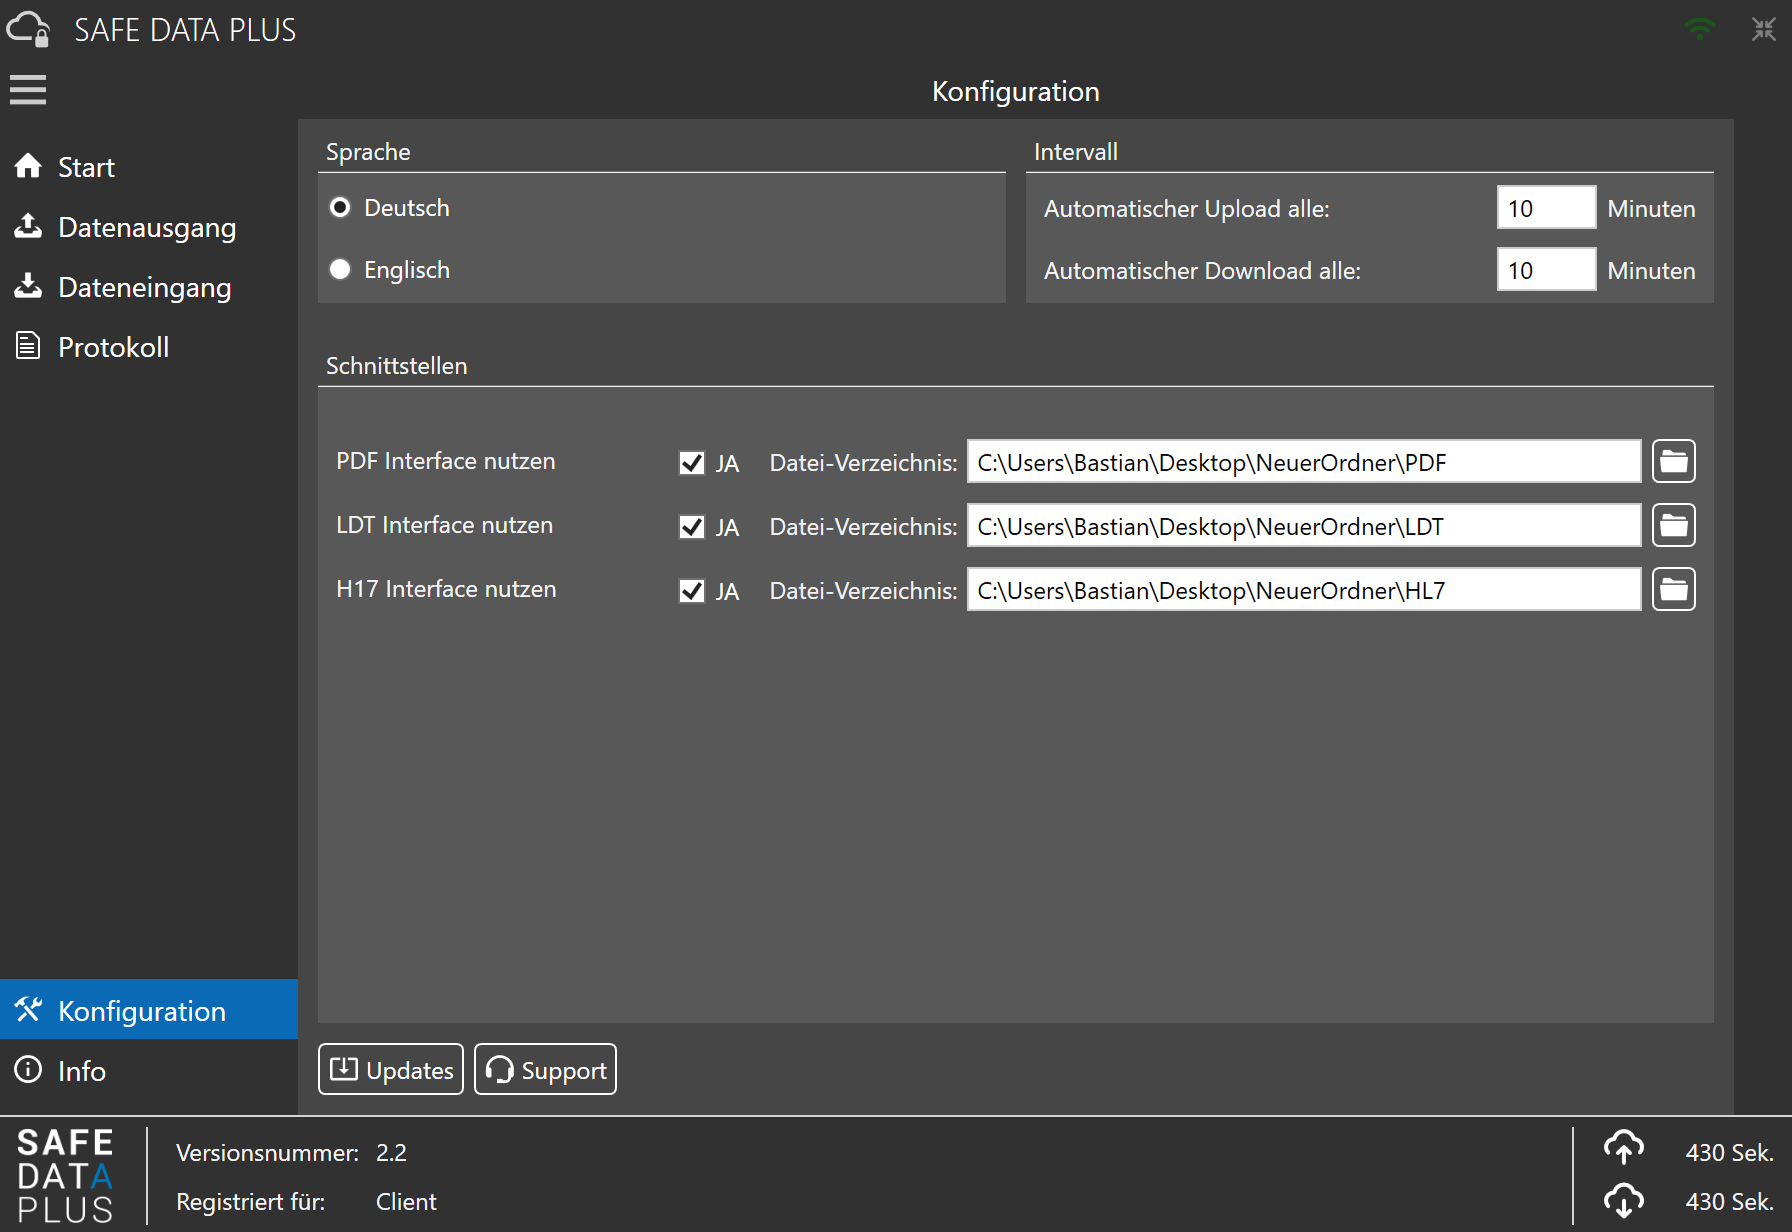Click the Konfiguration tools icon
This screenshot has height=1232, width=1792.
[x=28, y=1010]
